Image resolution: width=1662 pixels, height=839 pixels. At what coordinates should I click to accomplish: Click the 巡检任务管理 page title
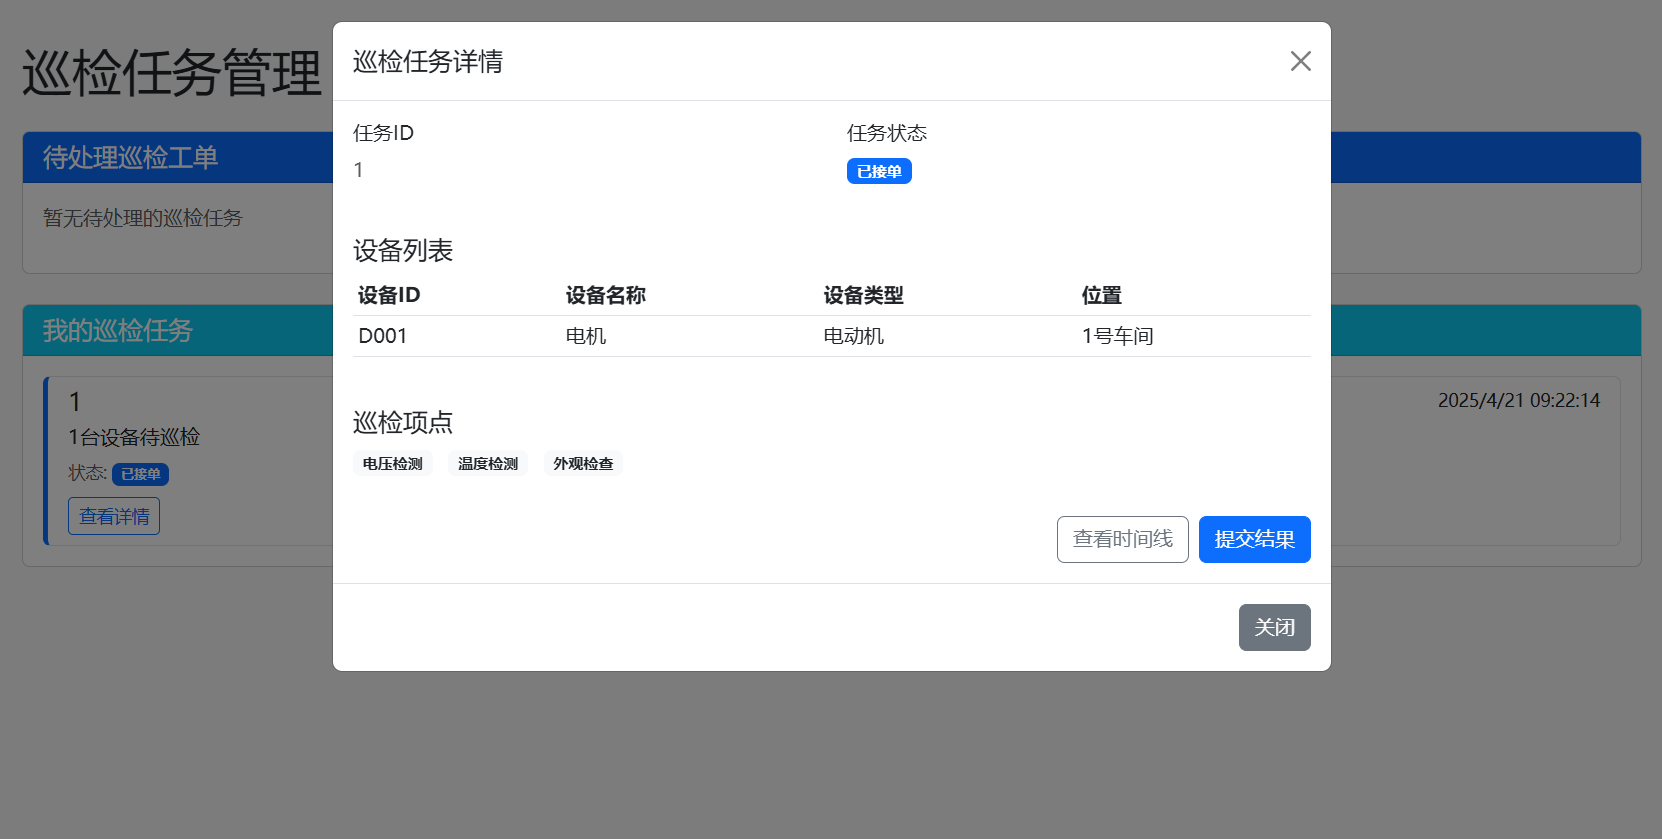tap(172, 73)
